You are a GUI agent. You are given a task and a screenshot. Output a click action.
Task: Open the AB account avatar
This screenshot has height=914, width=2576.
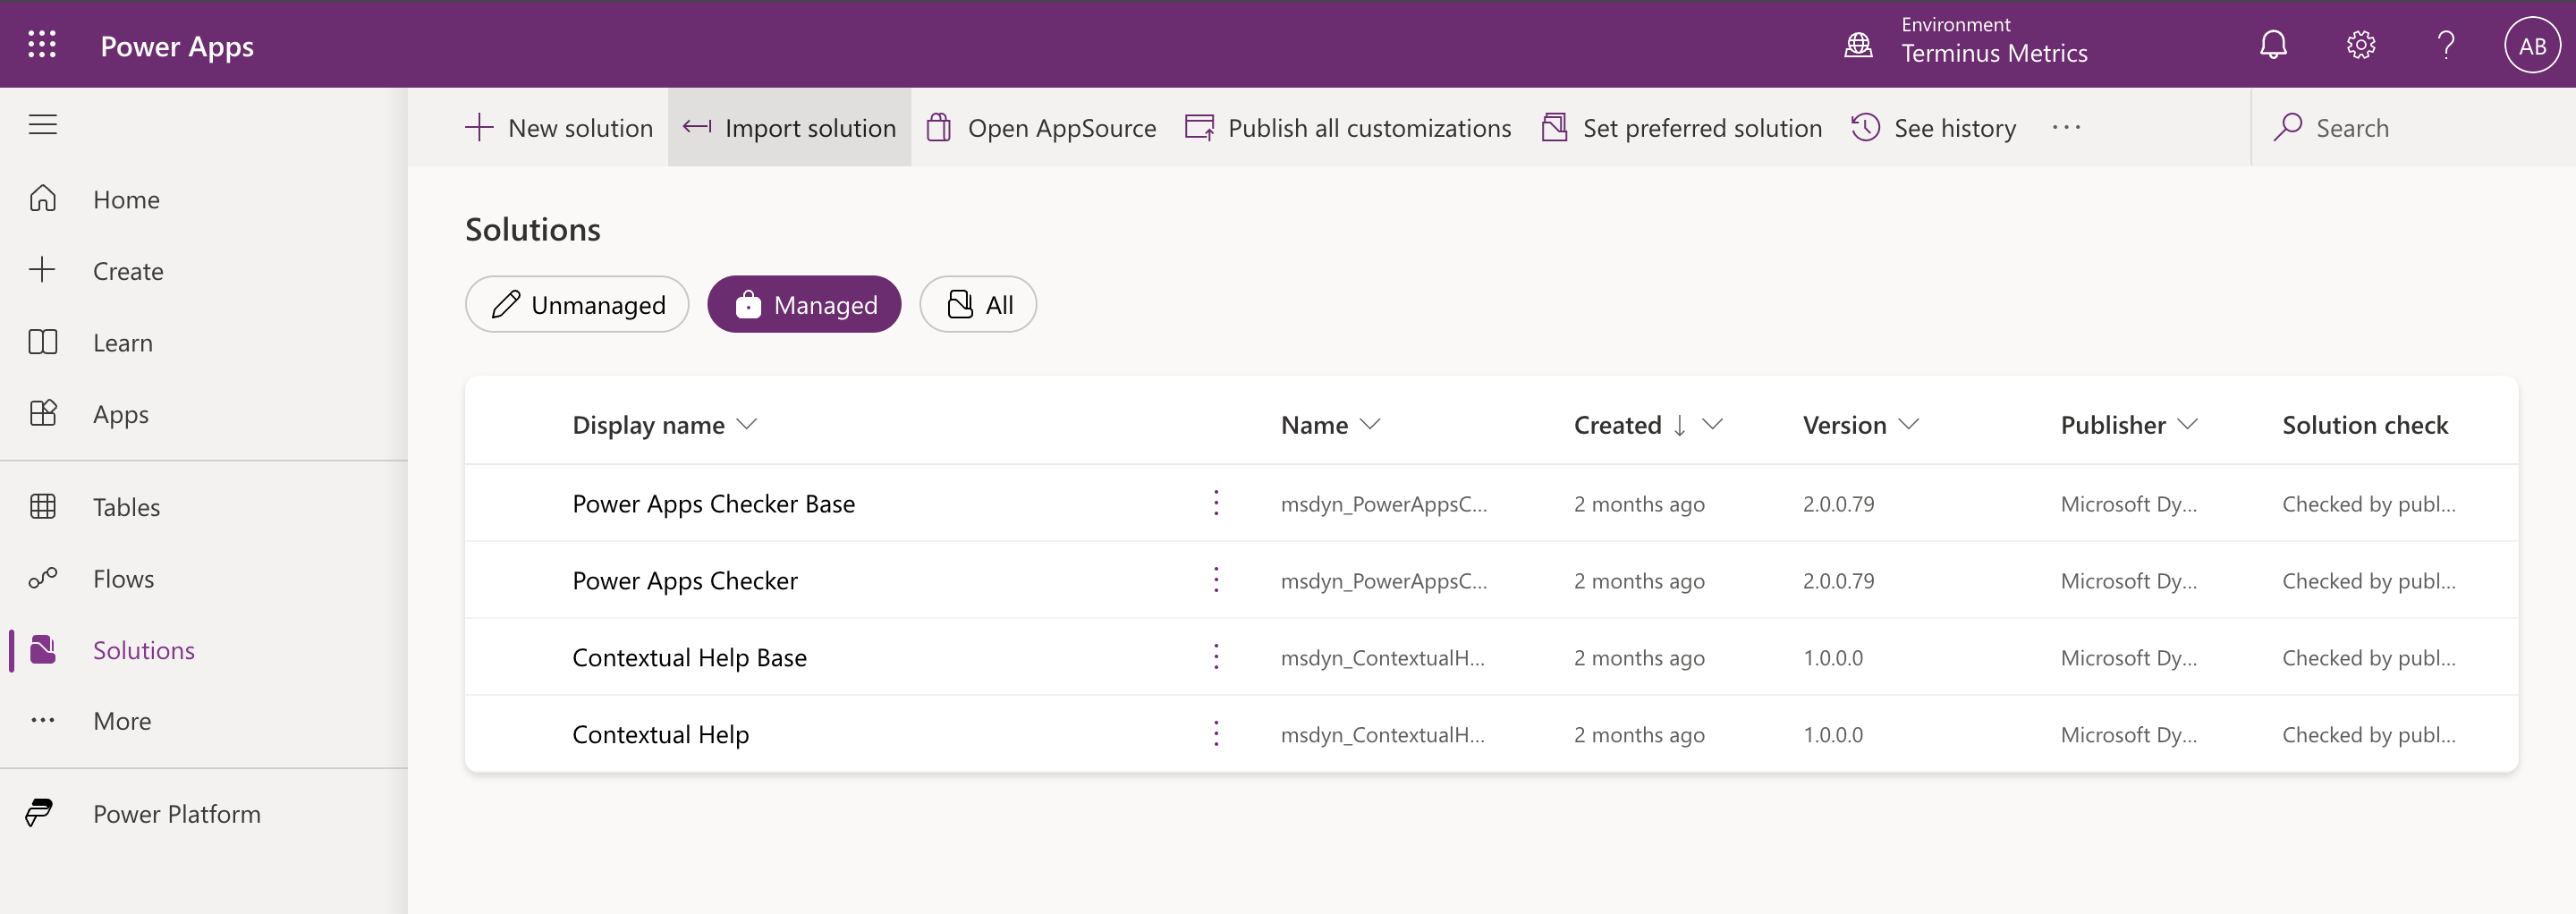(x=2531, y=45)
